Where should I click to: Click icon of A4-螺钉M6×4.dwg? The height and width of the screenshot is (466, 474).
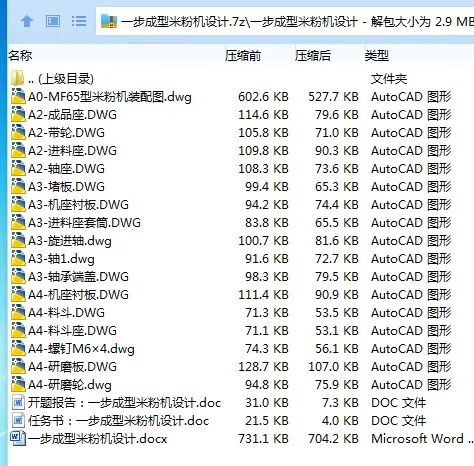18,348
